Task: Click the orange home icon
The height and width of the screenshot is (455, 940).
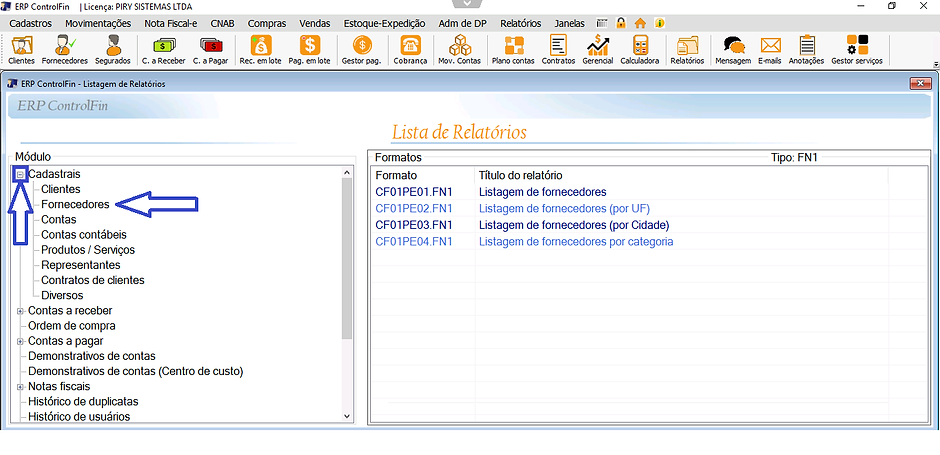Action: coord(640,23)
